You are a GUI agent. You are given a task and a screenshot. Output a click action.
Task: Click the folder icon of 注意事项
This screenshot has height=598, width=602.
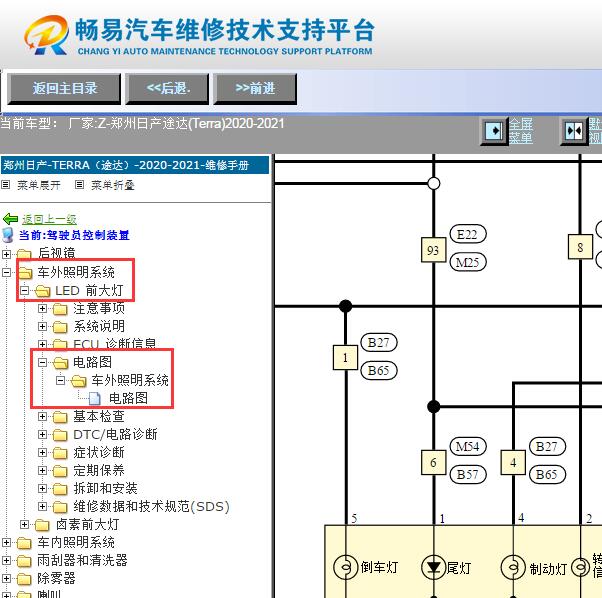(x=60, y=309)
